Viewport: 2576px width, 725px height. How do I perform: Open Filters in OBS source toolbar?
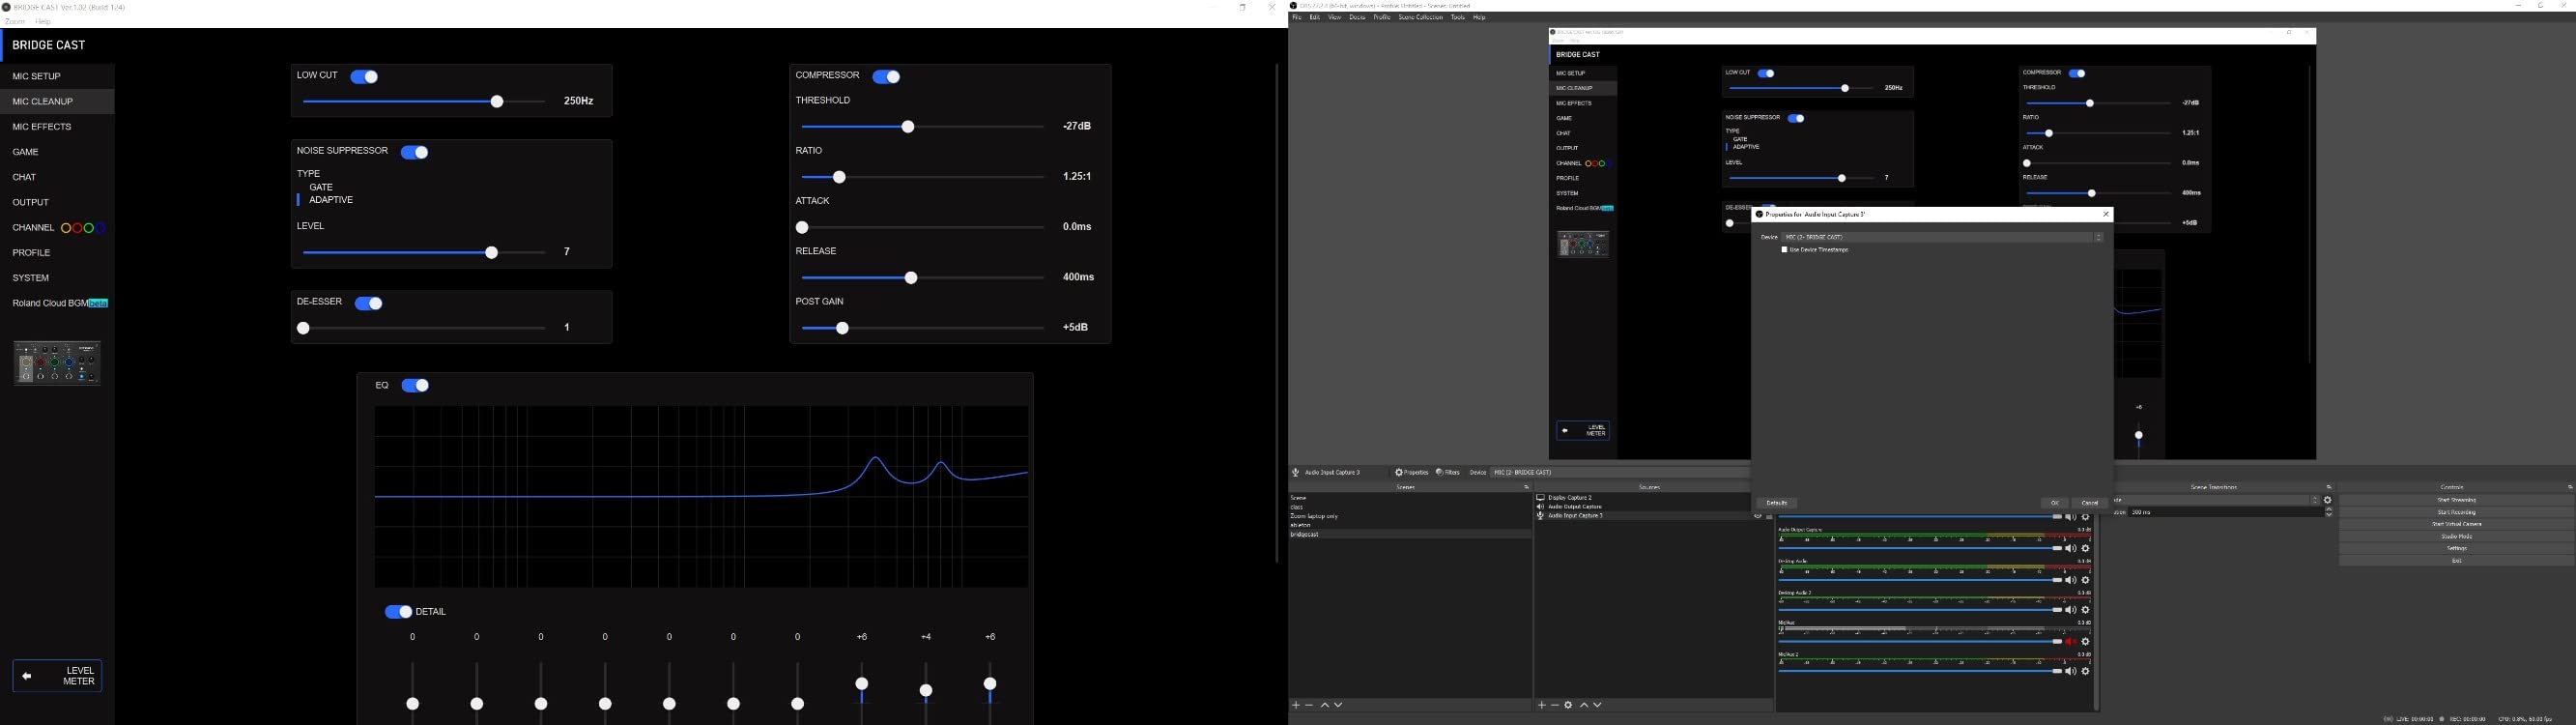tap(1448, 473)
